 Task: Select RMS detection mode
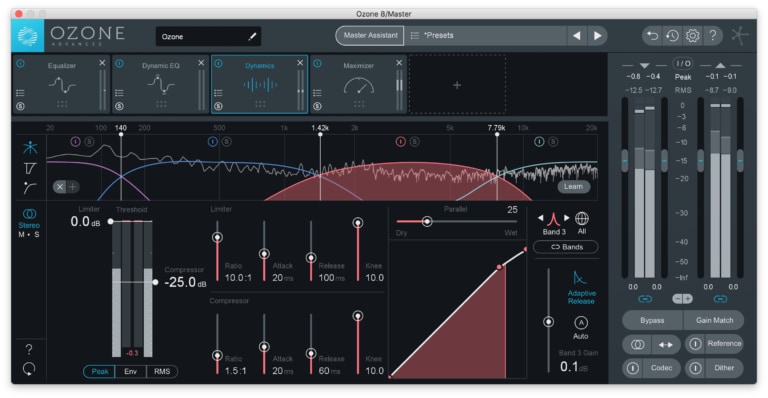162,371
